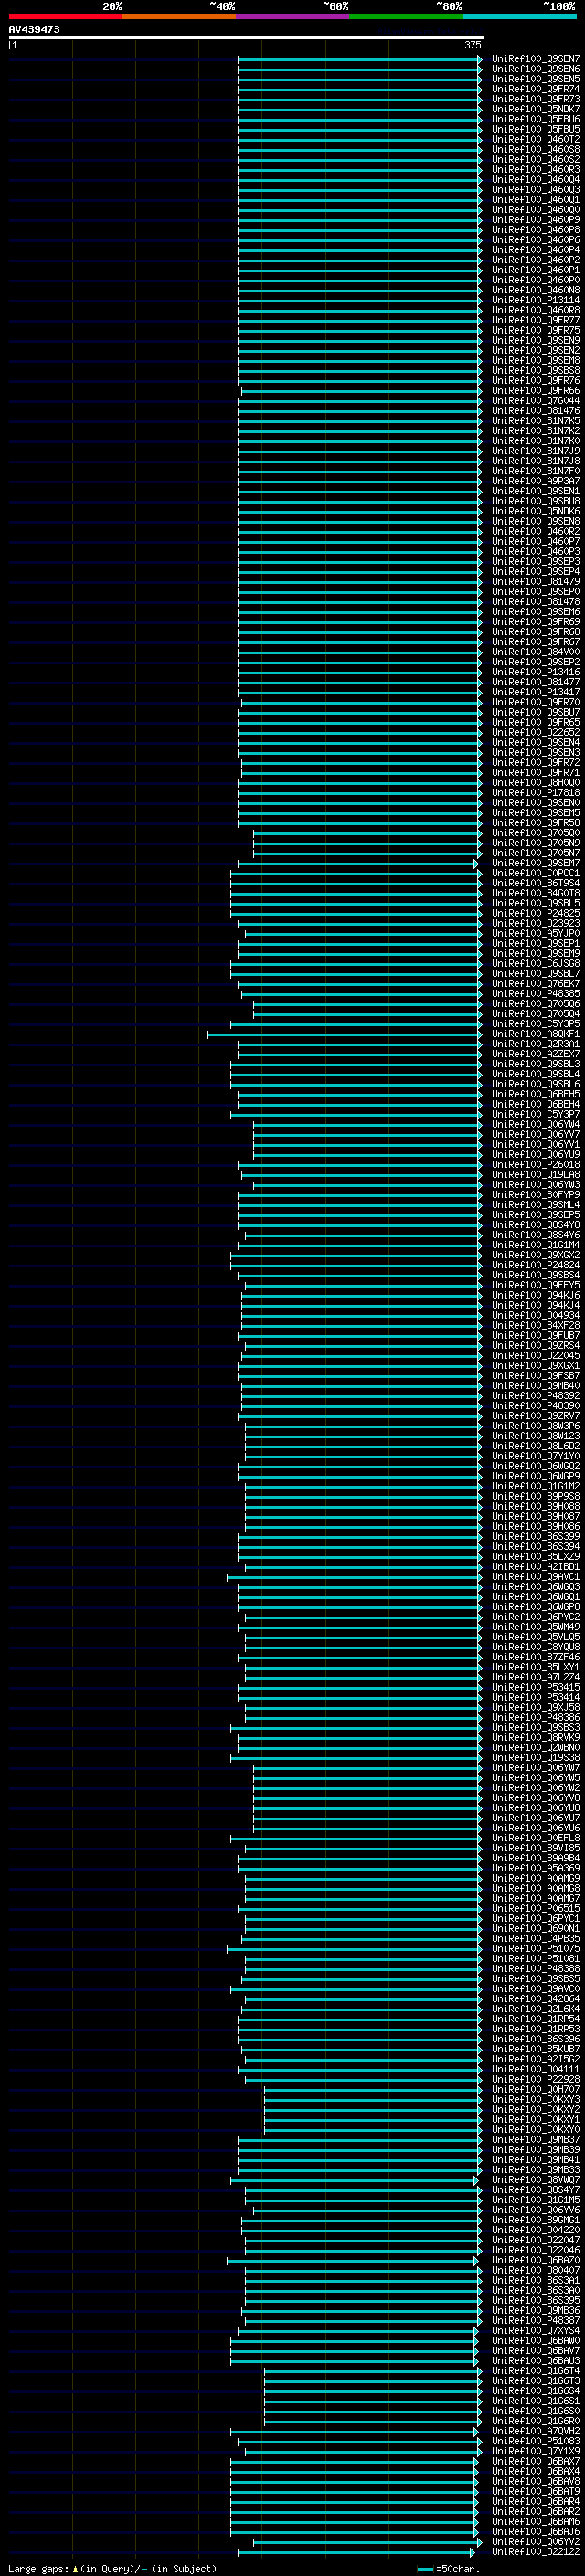Select the UniRef100_Q19LA8 label

(536, 1175)
